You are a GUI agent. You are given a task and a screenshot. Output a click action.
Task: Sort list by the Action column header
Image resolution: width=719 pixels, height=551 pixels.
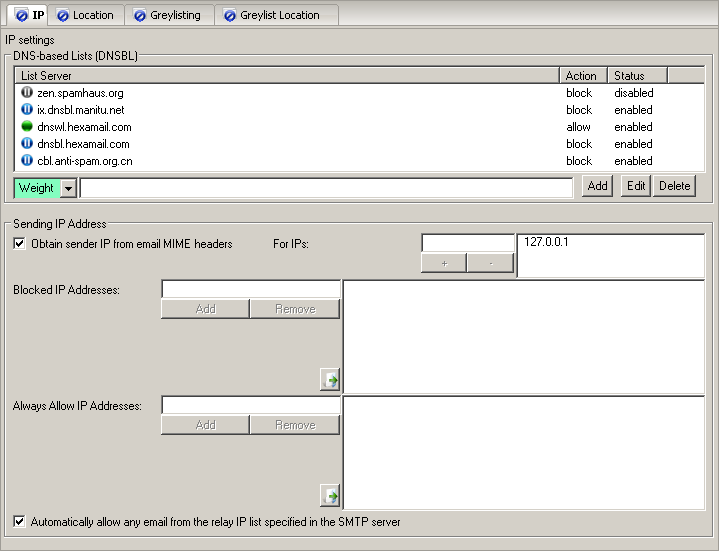click(581, 75)
